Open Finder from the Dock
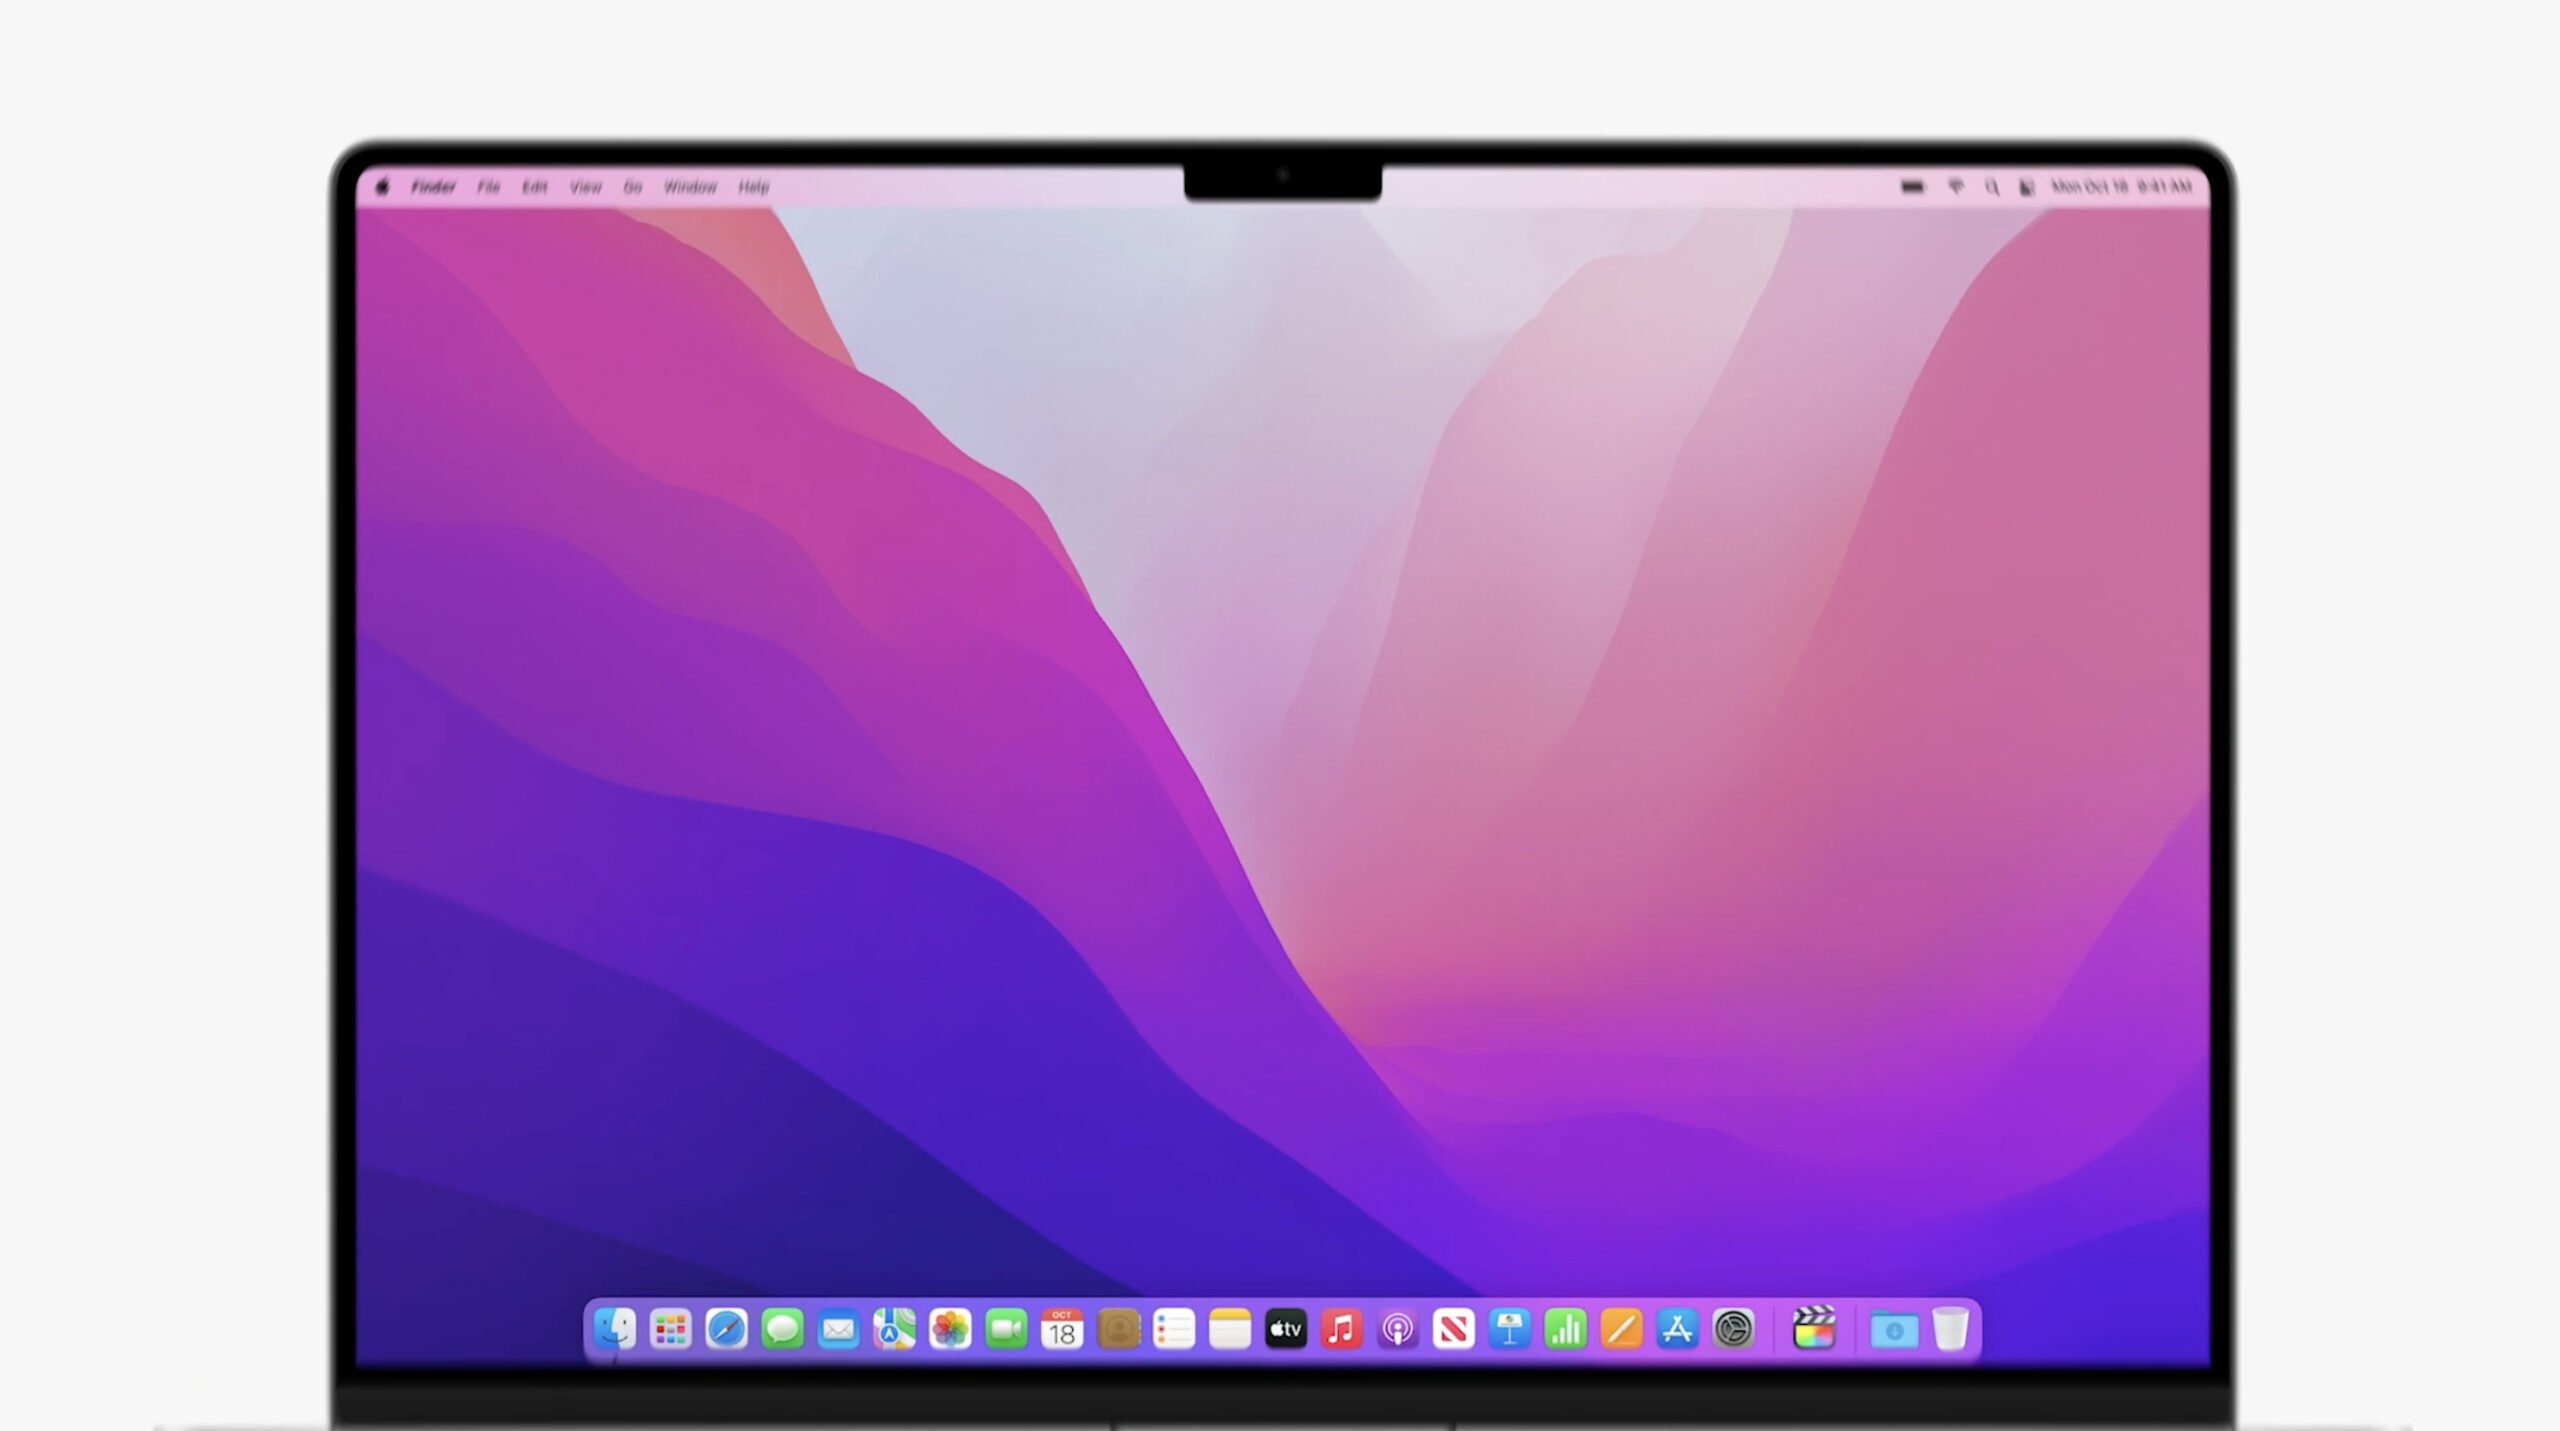The height and width of the screenshot is (1431, 2560). pos(614,1329)
